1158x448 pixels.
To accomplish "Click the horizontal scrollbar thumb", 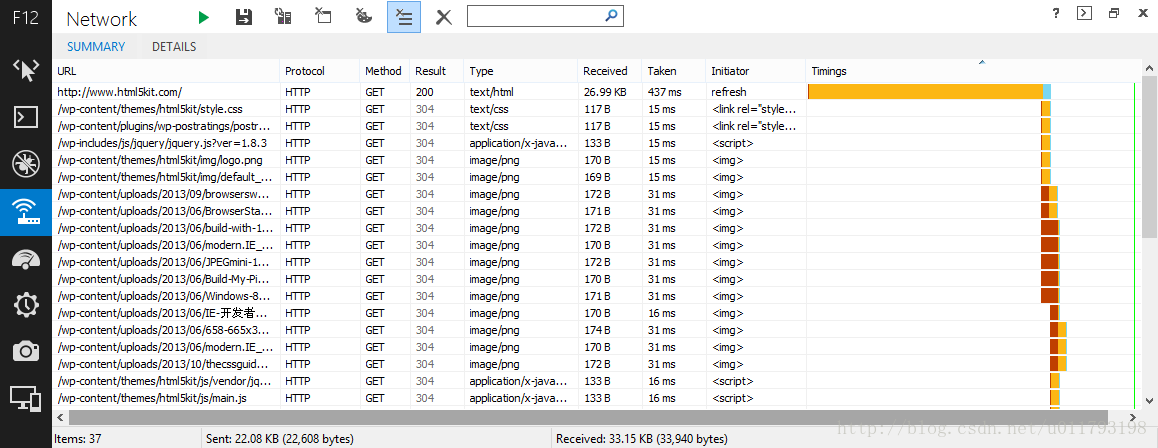I will [588, 417].
